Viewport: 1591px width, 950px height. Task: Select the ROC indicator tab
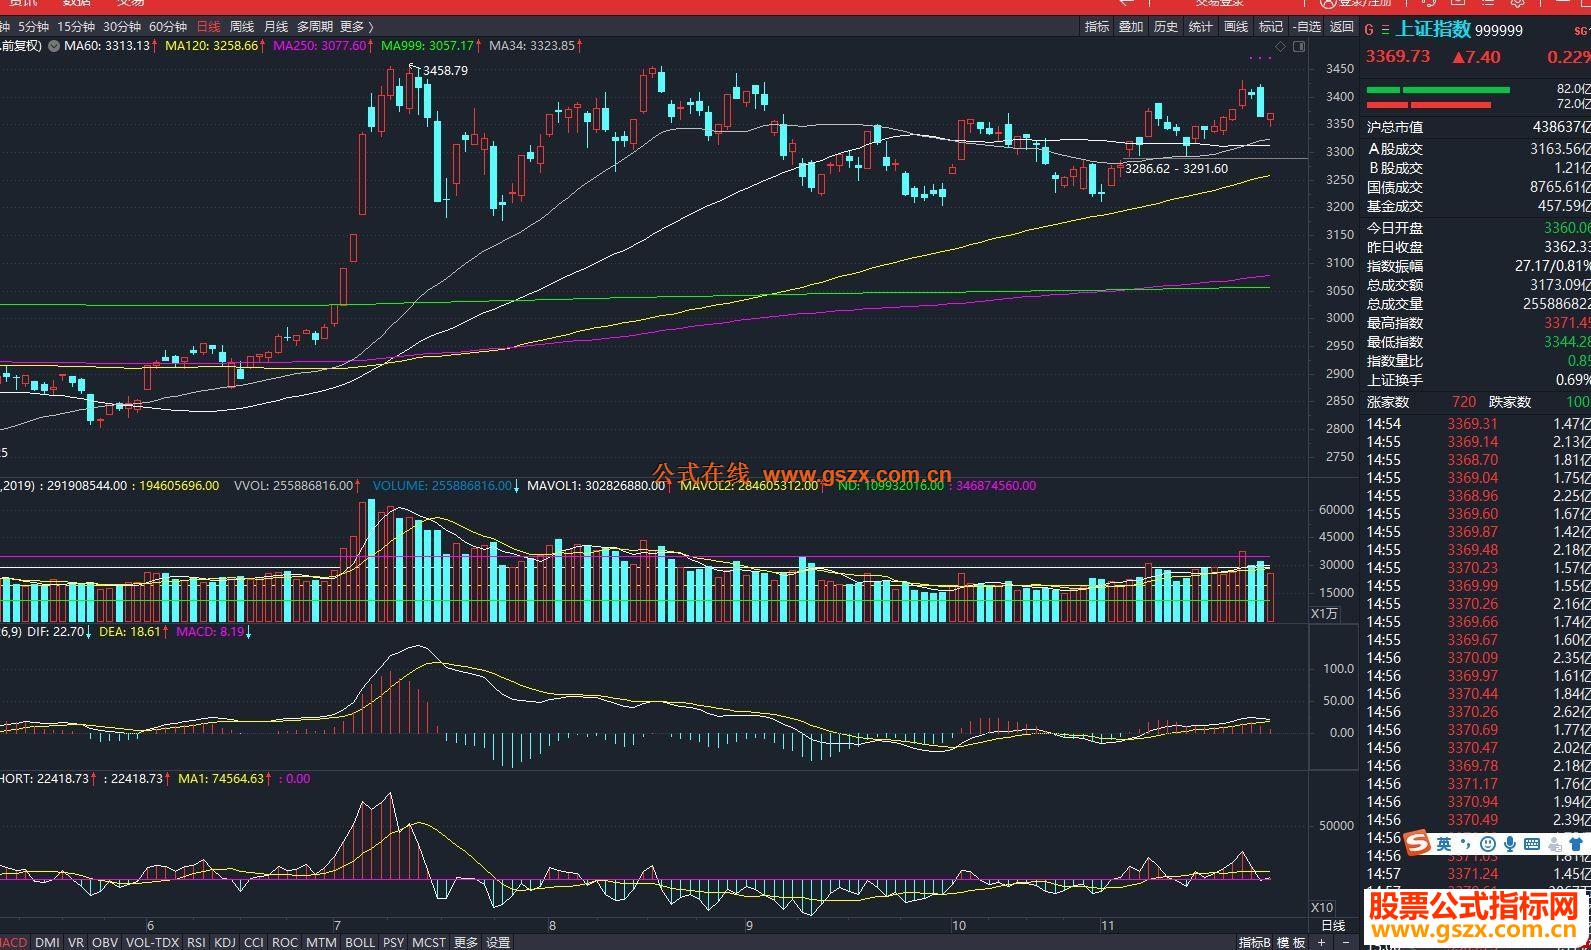click(x=285, y=942)
